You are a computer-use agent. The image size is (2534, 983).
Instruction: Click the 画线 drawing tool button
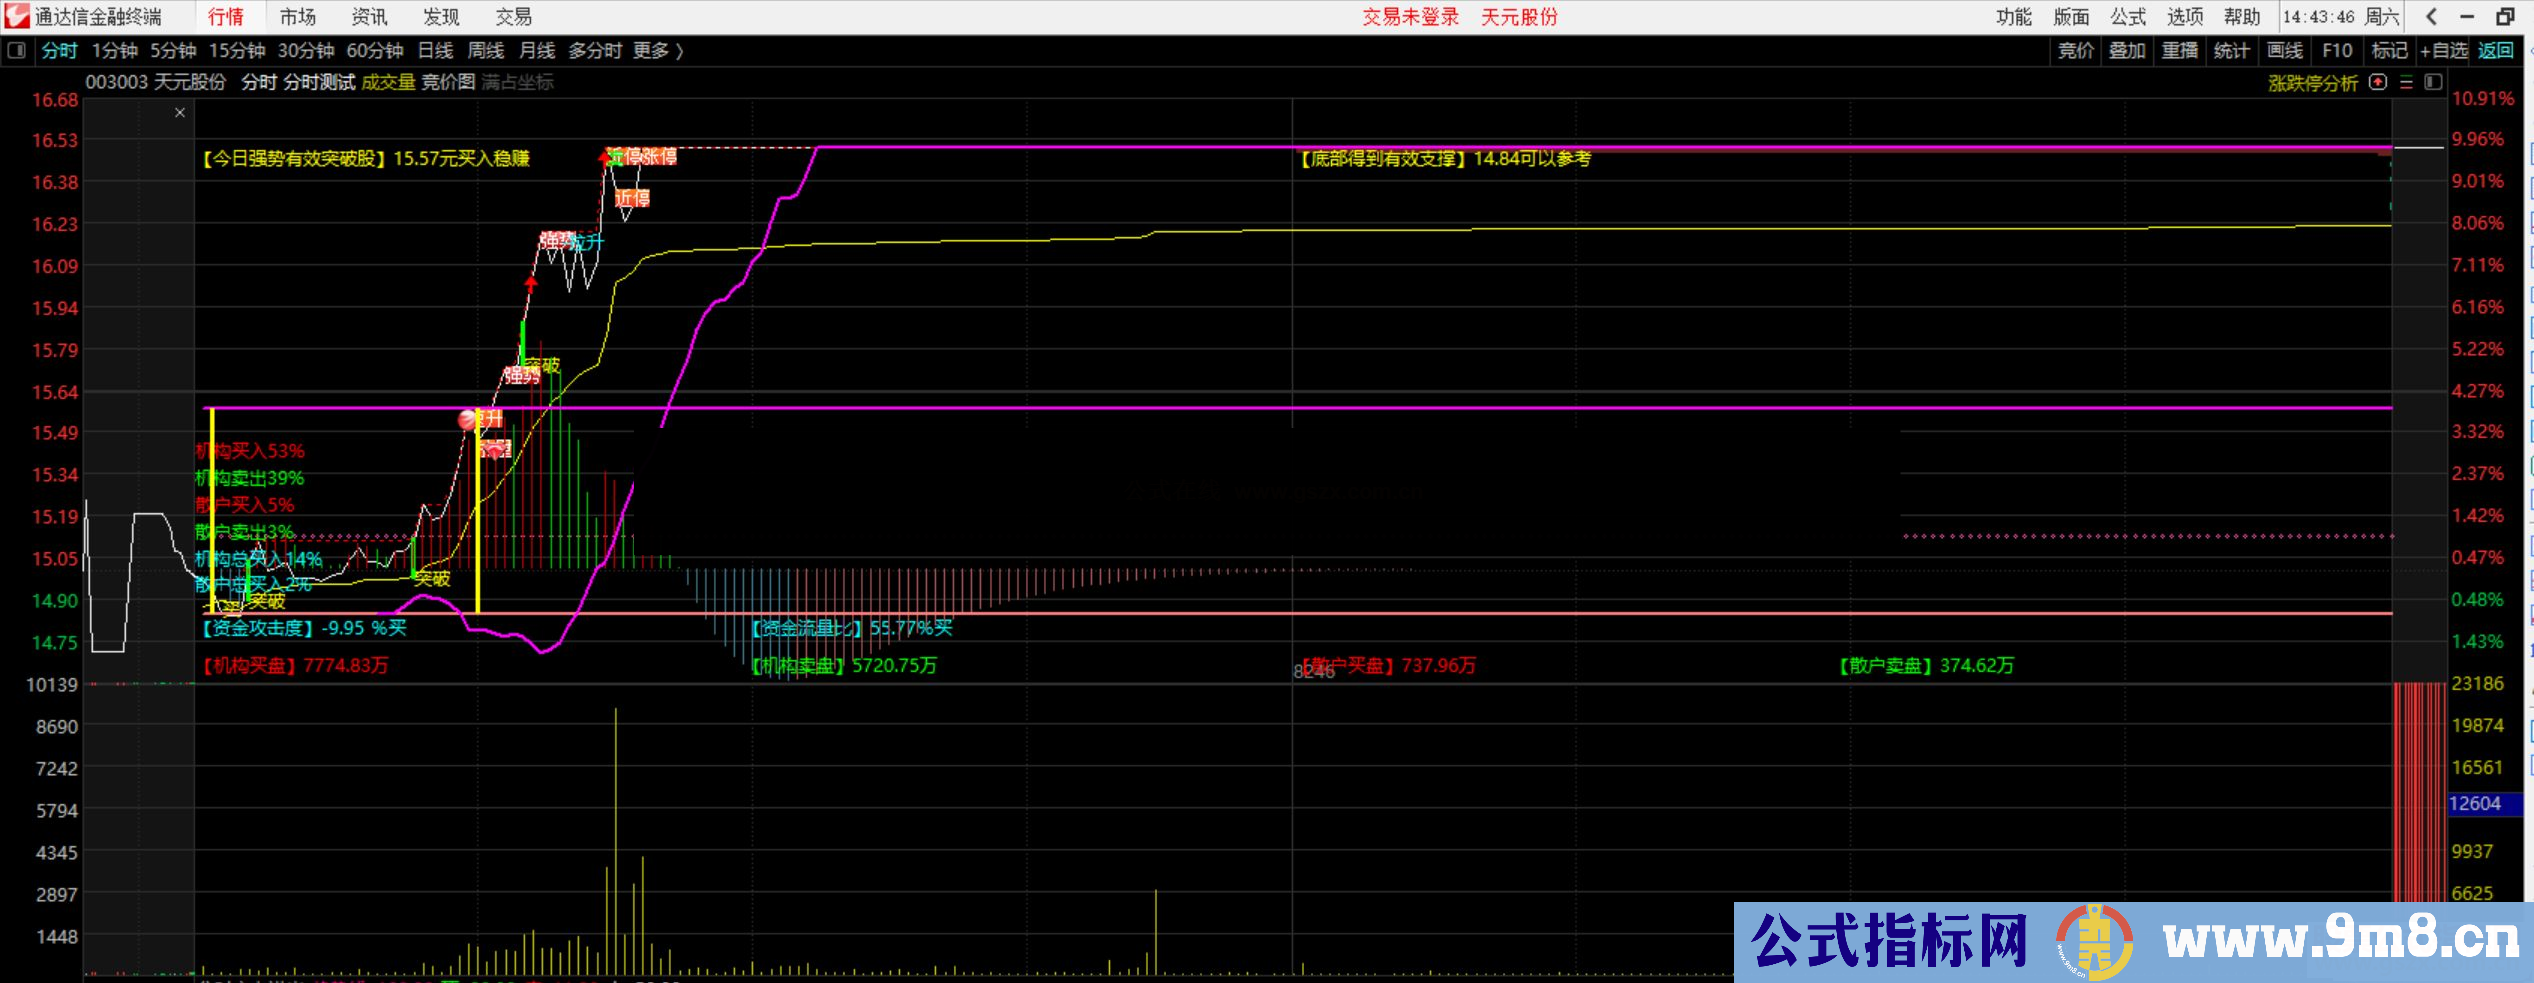[2285, 50]
